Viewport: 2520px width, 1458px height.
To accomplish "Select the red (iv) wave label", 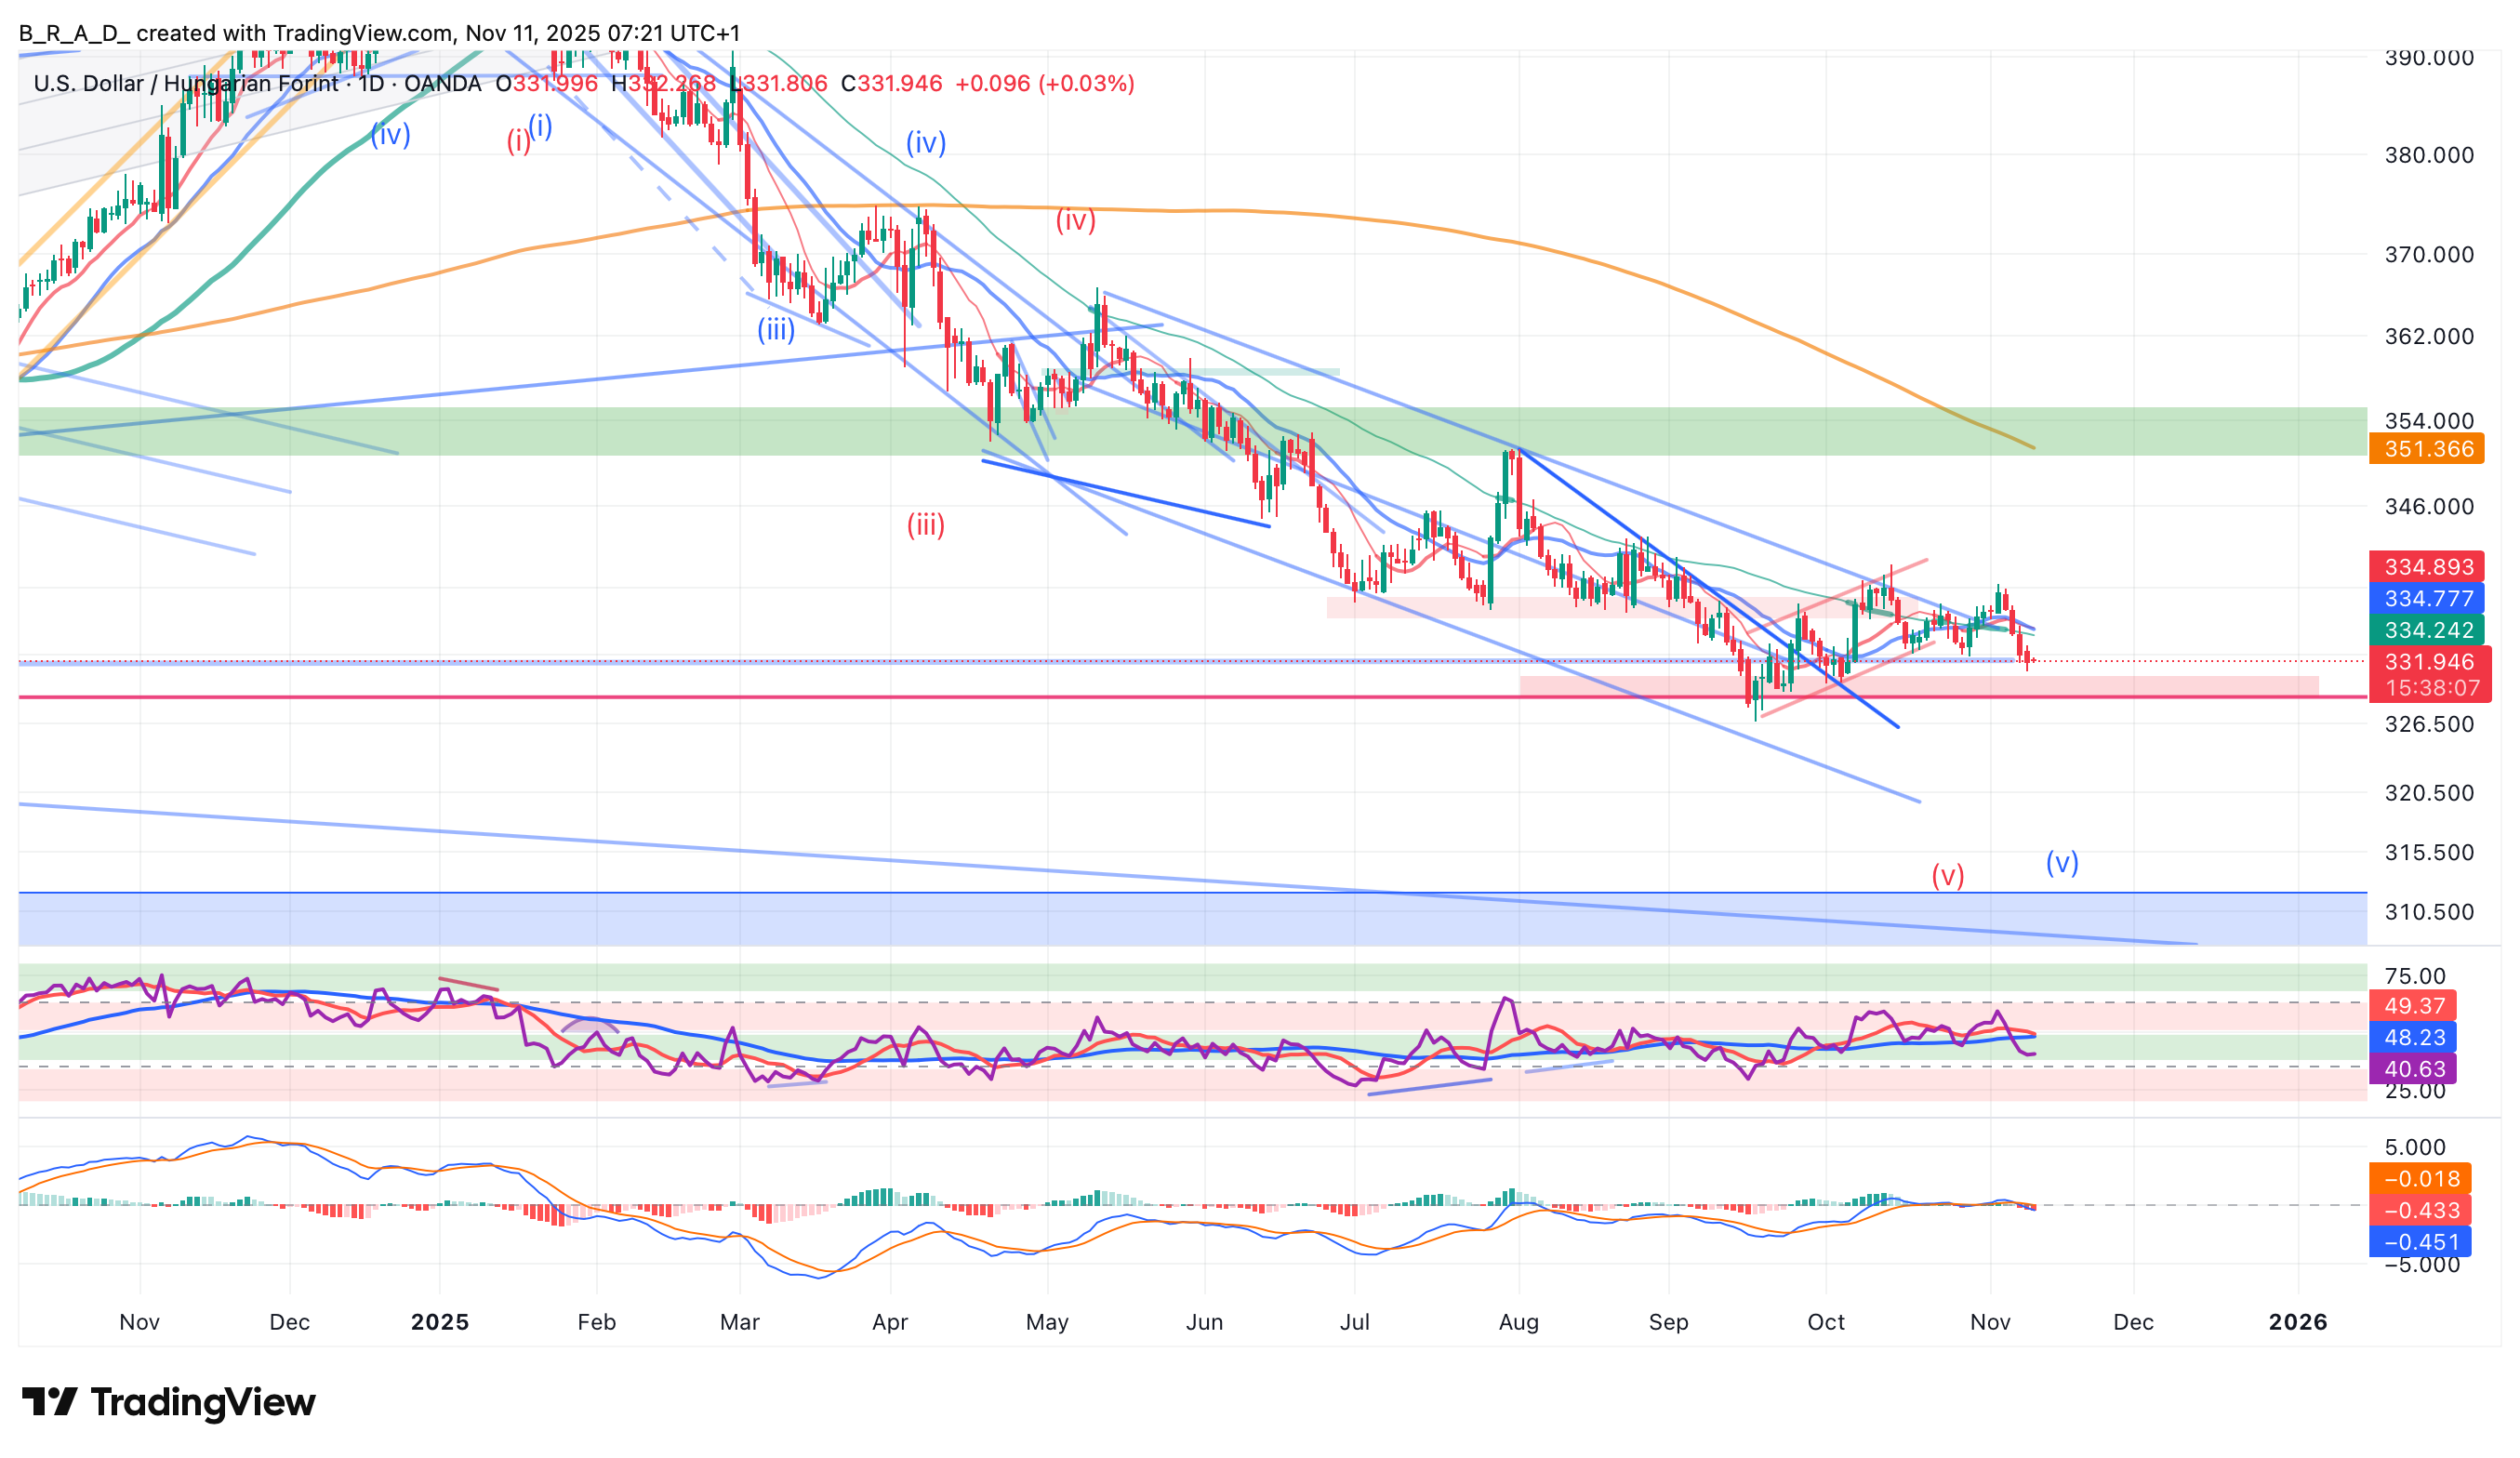I will [x=1076, y=220].
